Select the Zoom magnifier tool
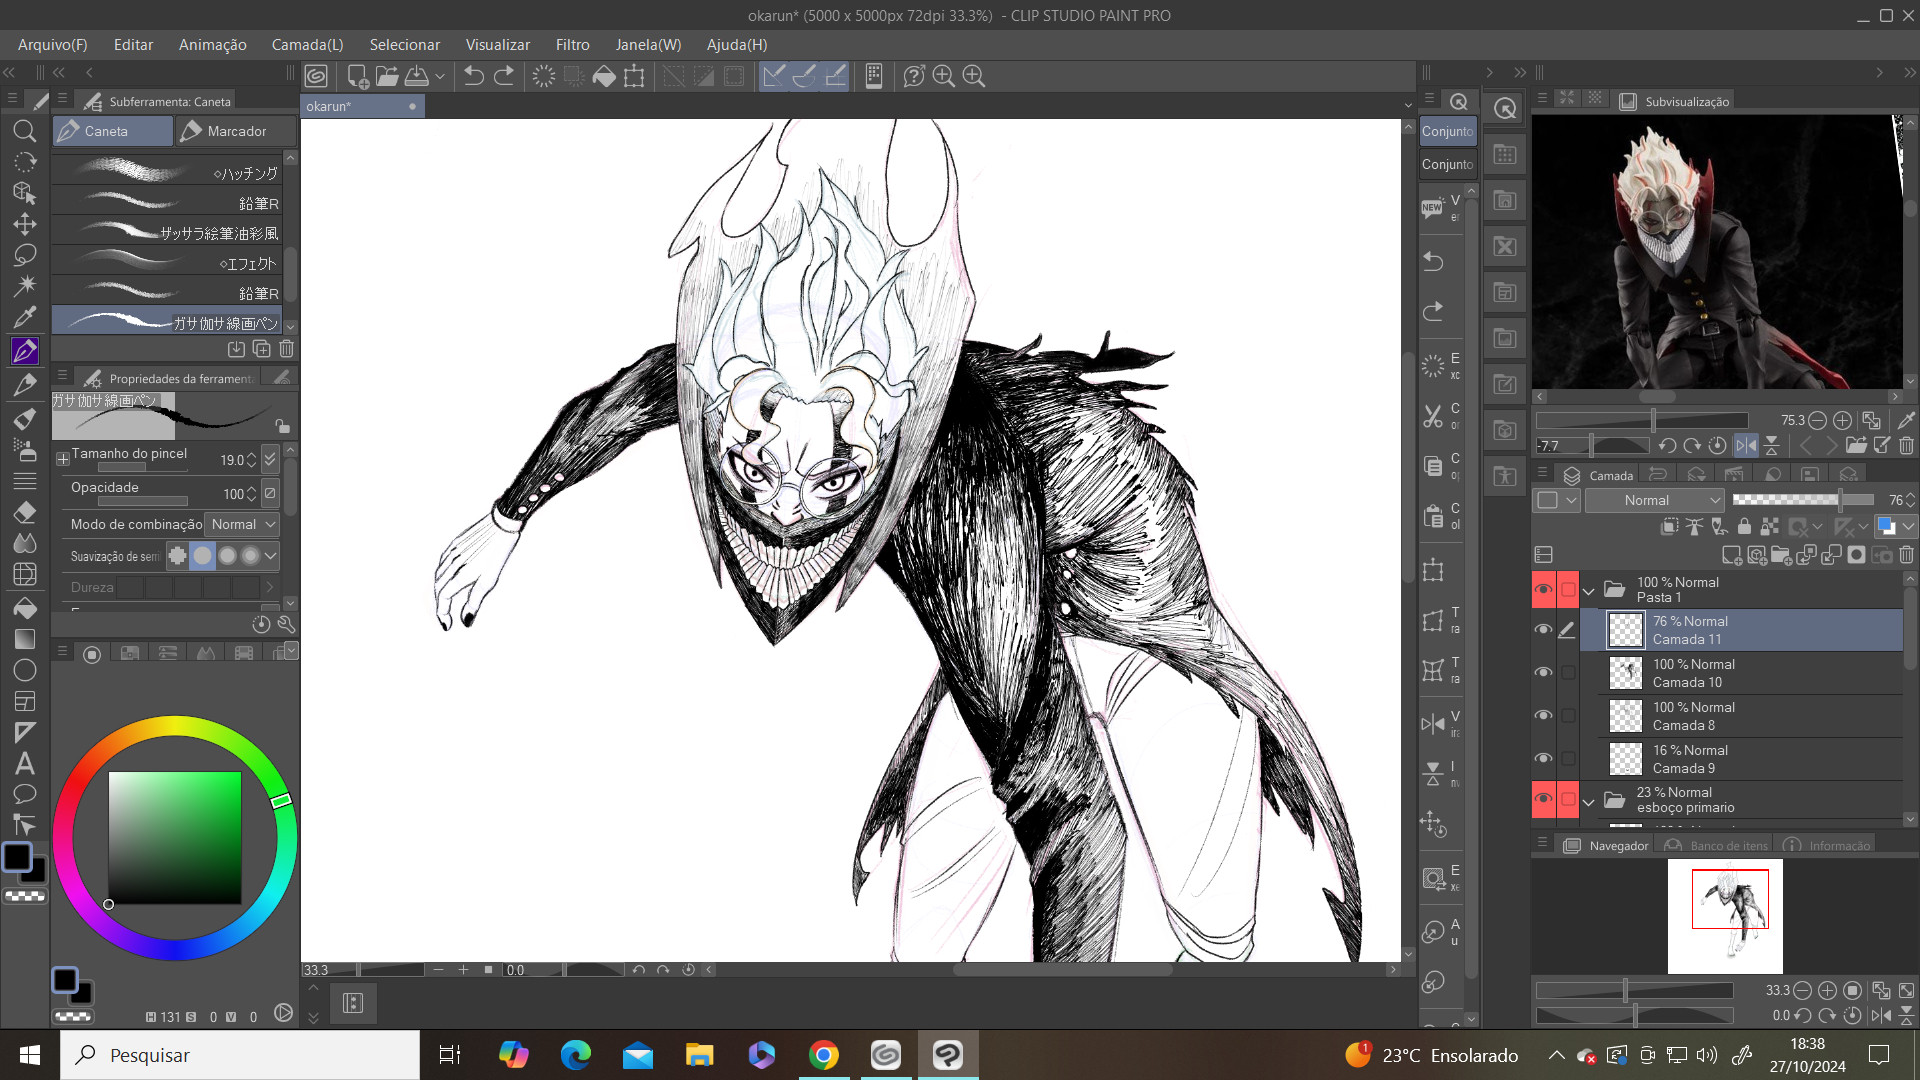This screenshot has width=1920, height=1080. click(x=25, y=131)
